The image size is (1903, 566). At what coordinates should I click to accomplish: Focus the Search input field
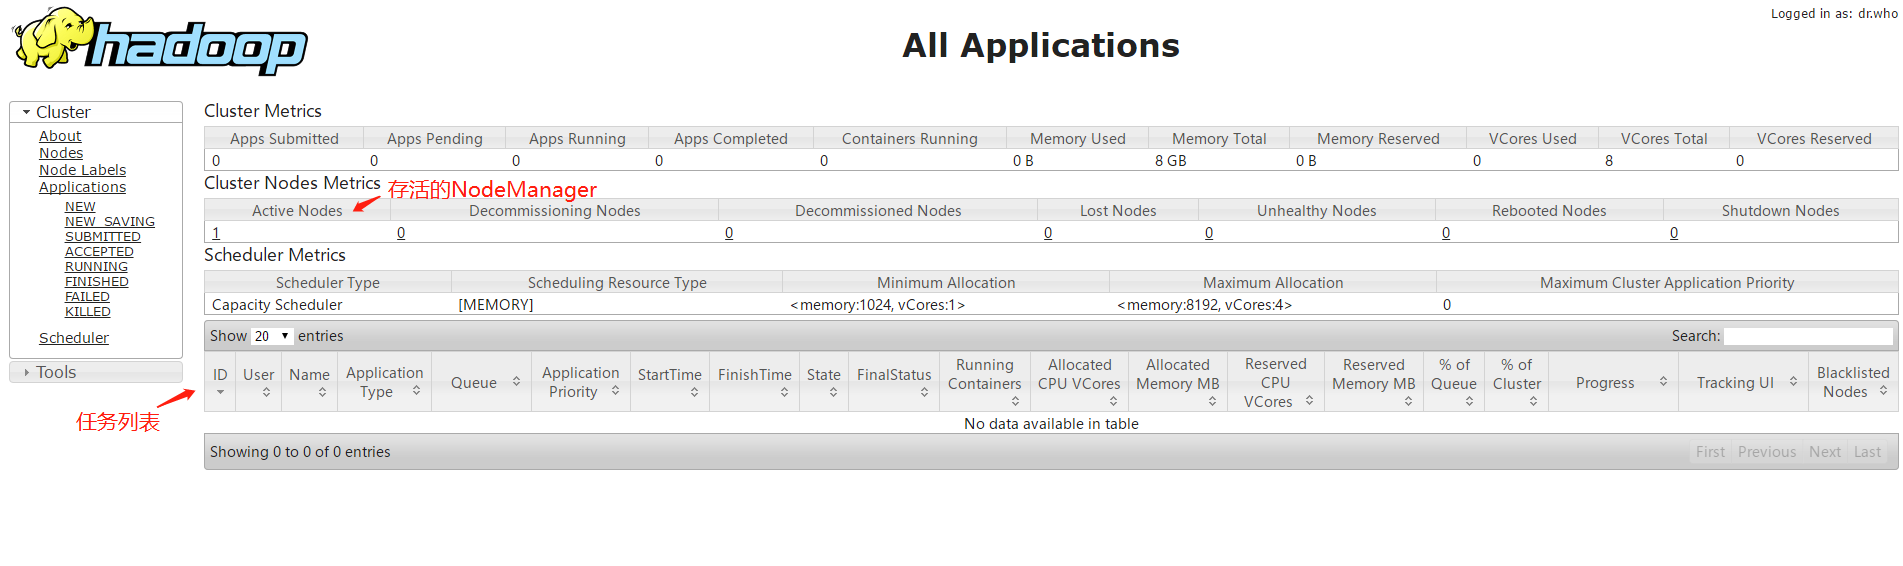1808,336
